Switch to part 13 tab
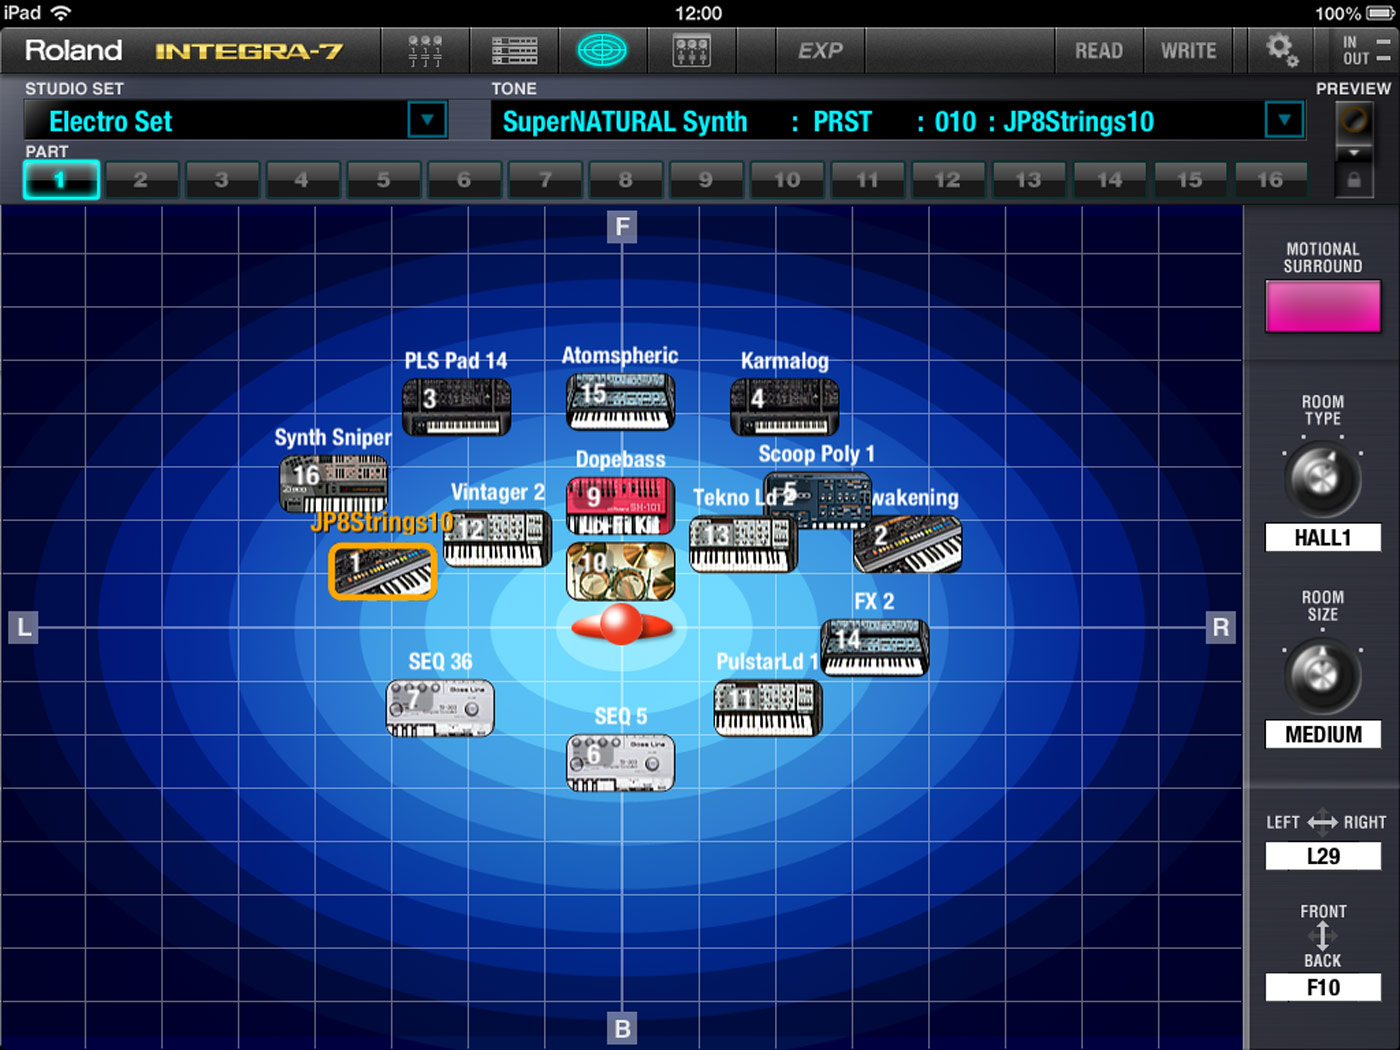The height and width of the screenshot is (1050, 1400). click(x=1028, y=180)
